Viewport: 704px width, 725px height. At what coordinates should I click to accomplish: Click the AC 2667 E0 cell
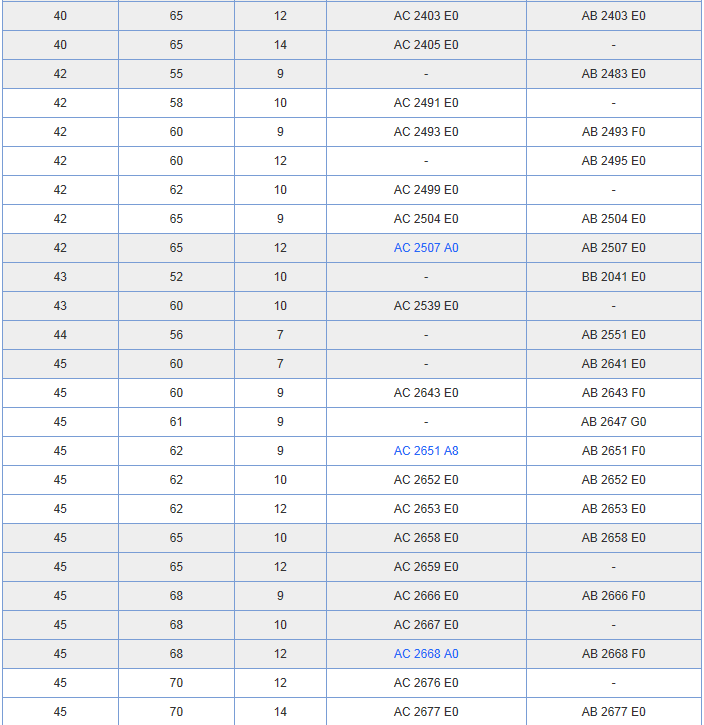coord(426,625)
